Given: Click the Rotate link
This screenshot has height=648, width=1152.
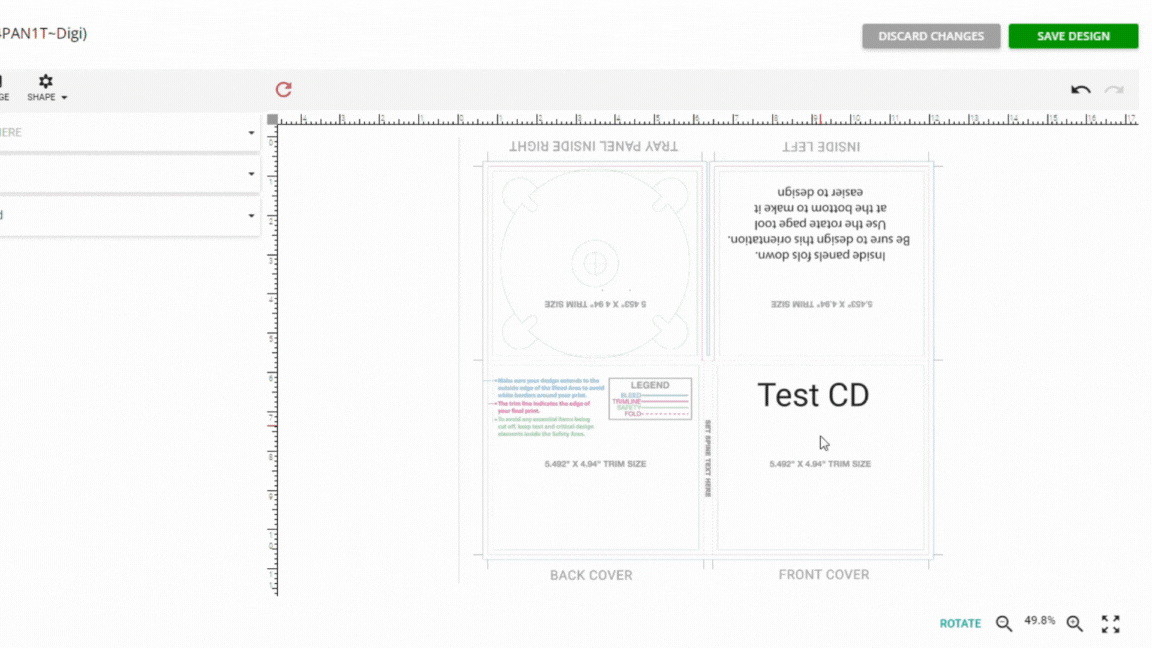Looking at the screenshot, I should tap(960, 623).
